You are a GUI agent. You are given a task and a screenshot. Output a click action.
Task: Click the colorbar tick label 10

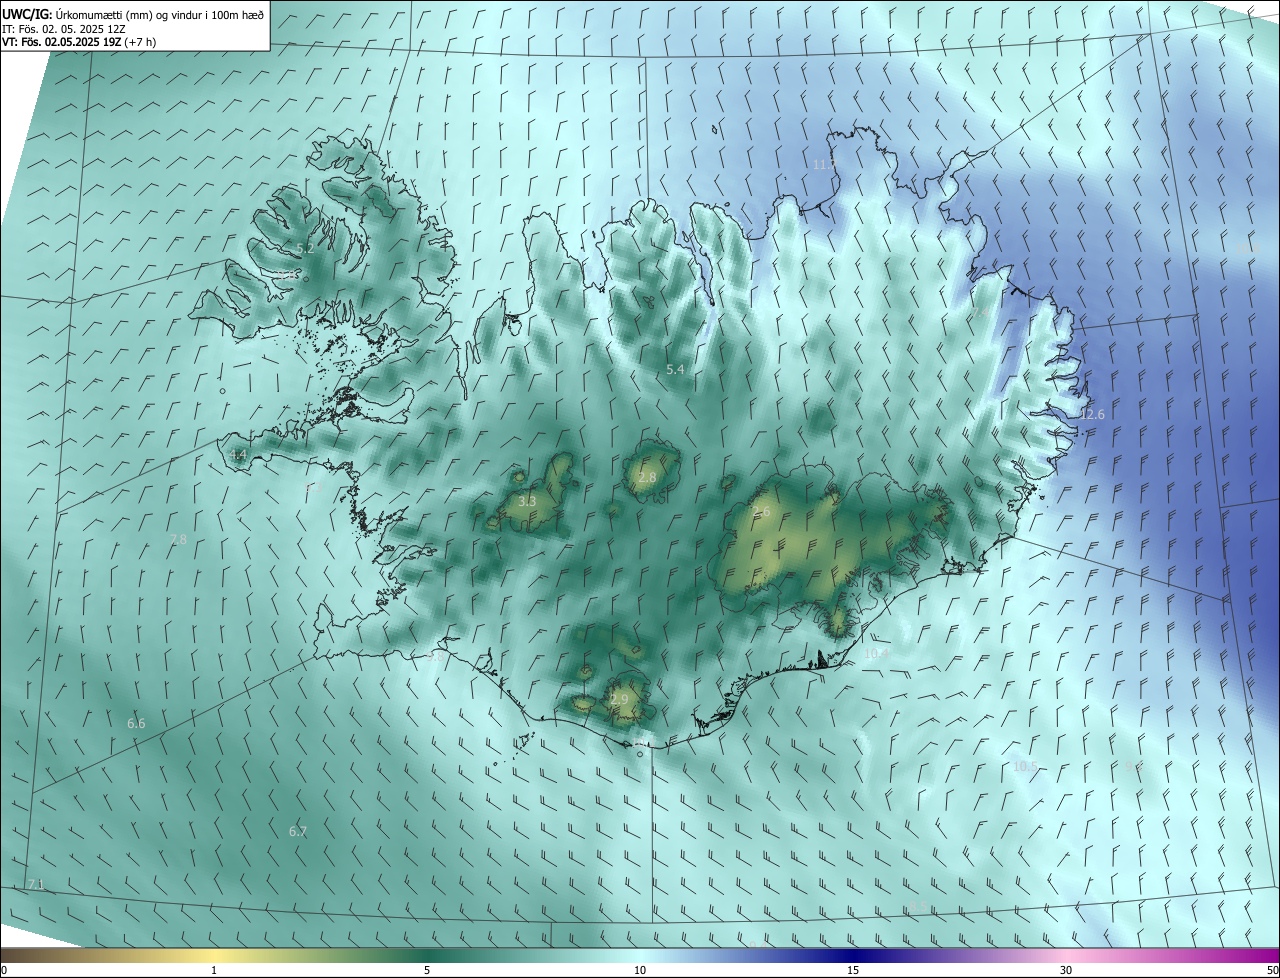click(x=640, y=970)
